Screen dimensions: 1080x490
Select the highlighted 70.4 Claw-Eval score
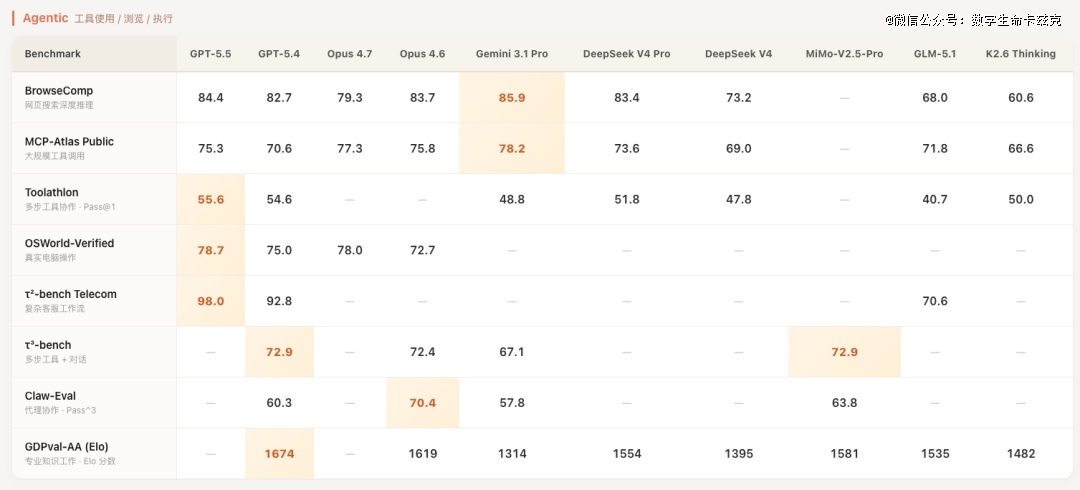coord(422,403)
